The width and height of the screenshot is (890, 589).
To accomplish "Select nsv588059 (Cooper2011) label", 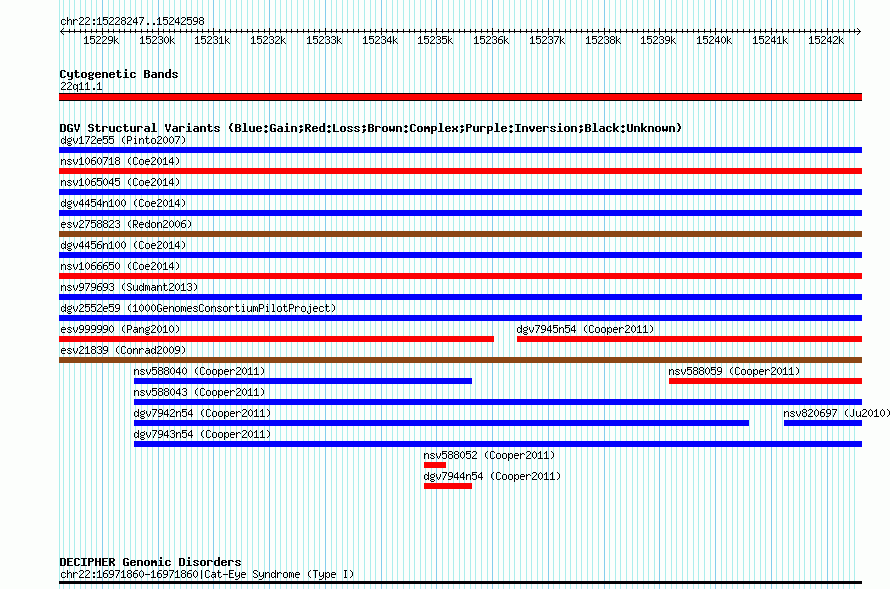I will pyautogui.click(x=734, y=371).
